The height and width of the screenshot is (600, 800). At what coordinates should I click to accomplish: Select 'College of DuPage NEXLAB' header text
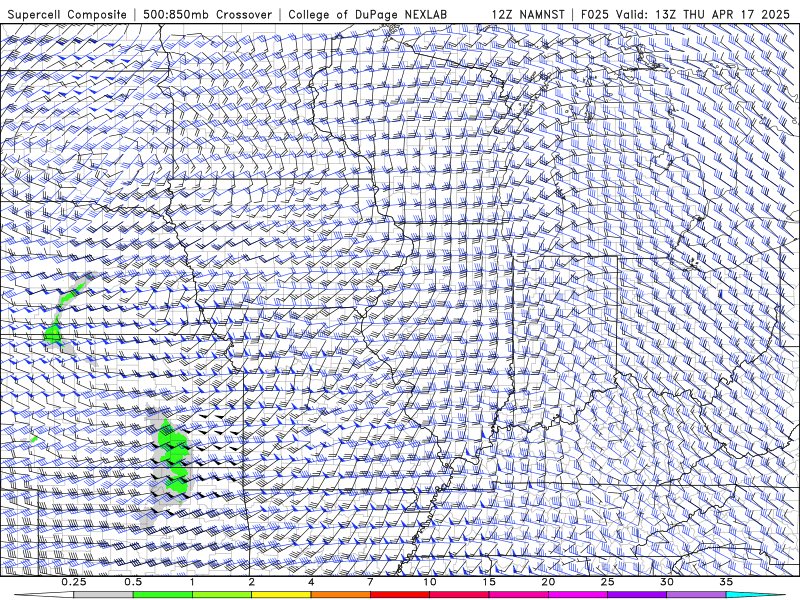pos(367,14)
